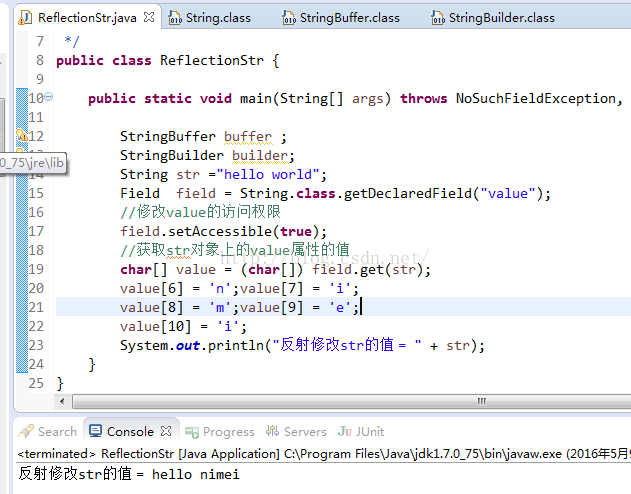This screenshot has height=494, width=631.
Task: Click line number 8 in the gutter
Action: [x=39, y=60]
